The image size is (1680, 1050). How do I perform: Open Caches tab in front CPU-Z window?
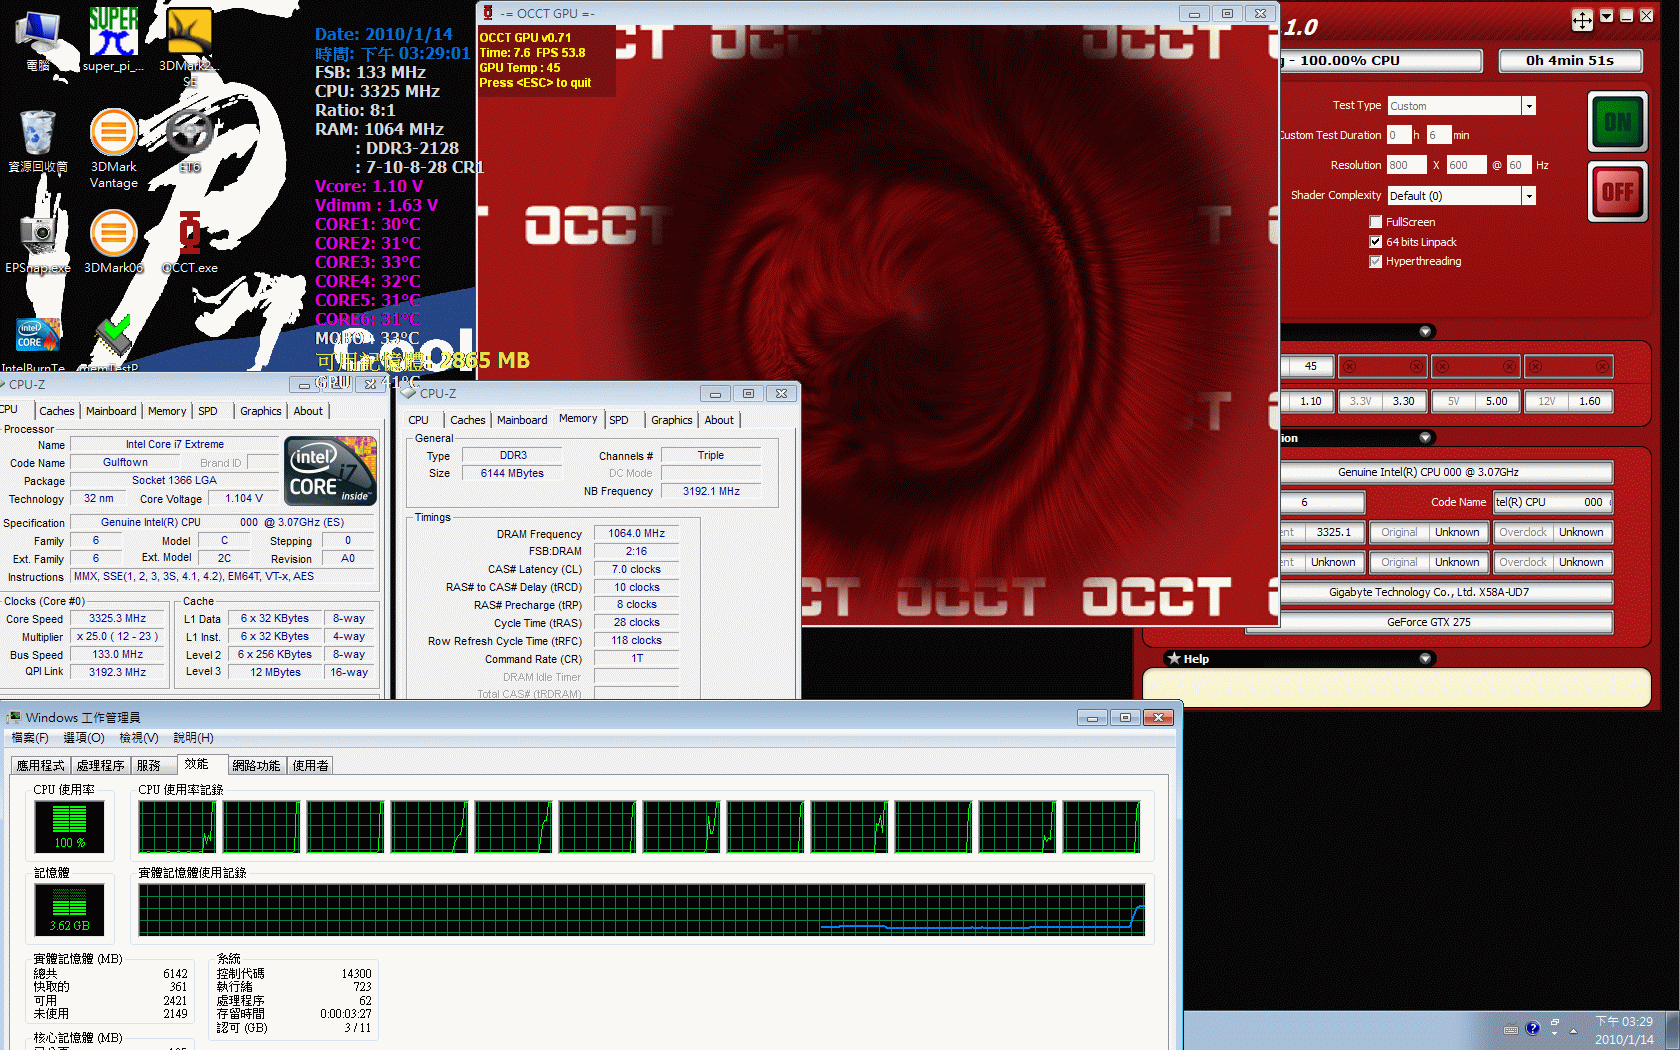pyautogui.click(x=467, y=420)
